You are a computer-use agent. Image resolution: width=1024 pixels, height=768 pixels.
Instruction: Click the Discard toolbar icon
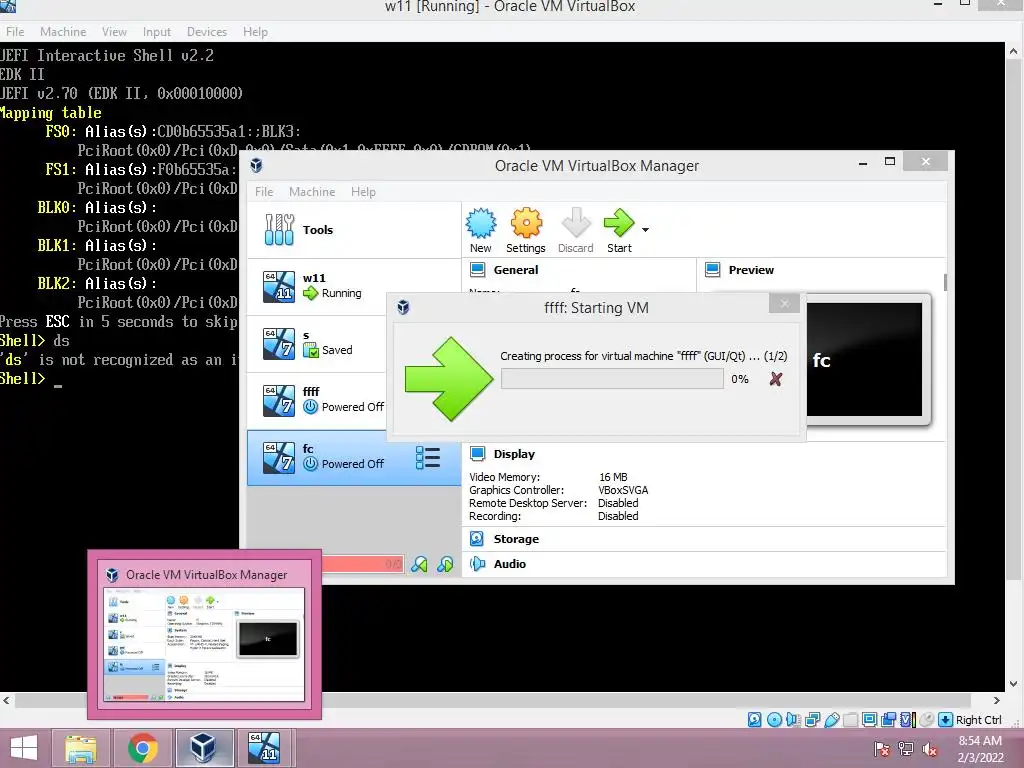[x=575, y=231]
